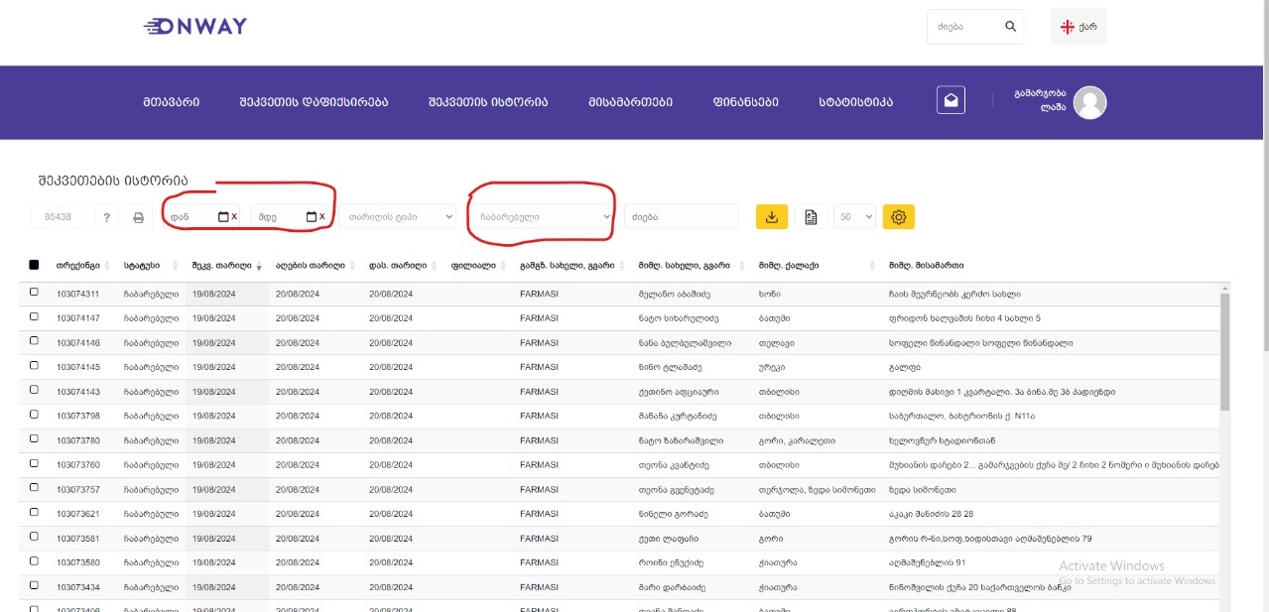Click the document export icon
Image resolution: width=1269 pixels, height=612 pixels.
[811, 217]
